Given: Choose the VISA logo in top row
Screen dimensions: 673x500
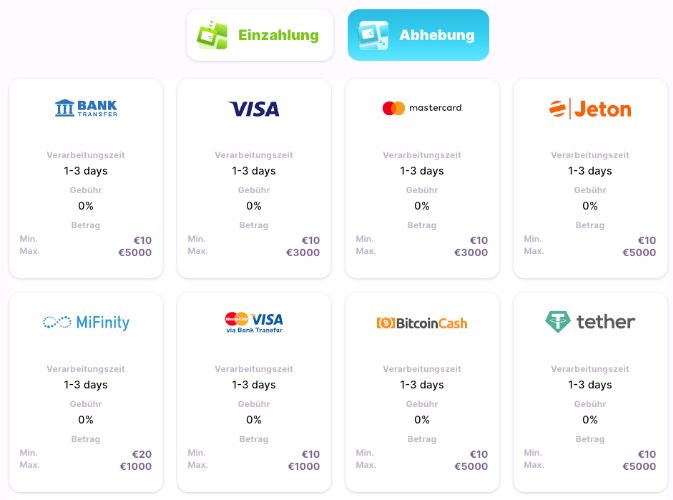Looking at the screenshot, I should (254, 109).
